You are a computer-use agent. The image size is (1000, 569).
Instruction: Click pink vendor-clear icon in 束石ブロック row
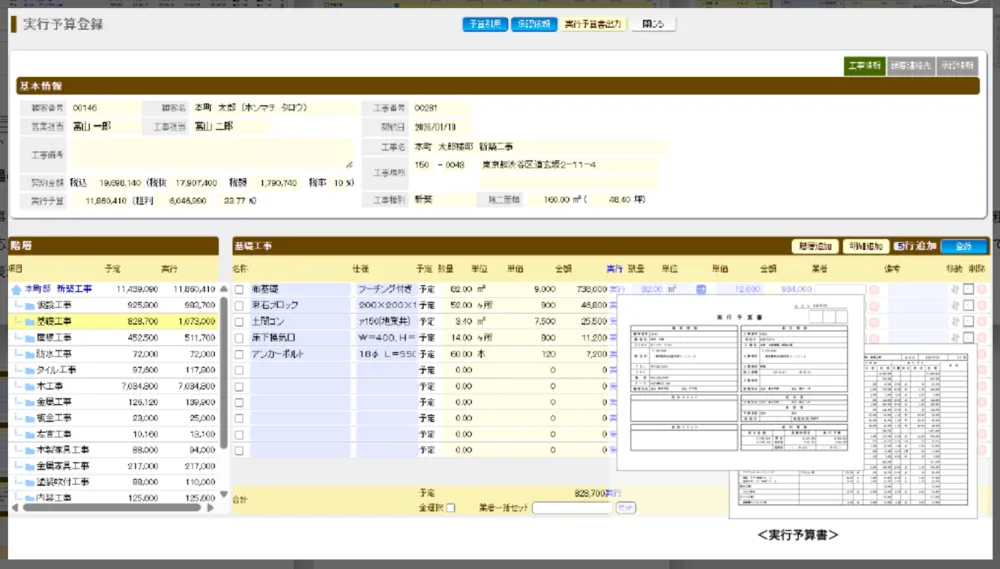(x=874, y=306)
